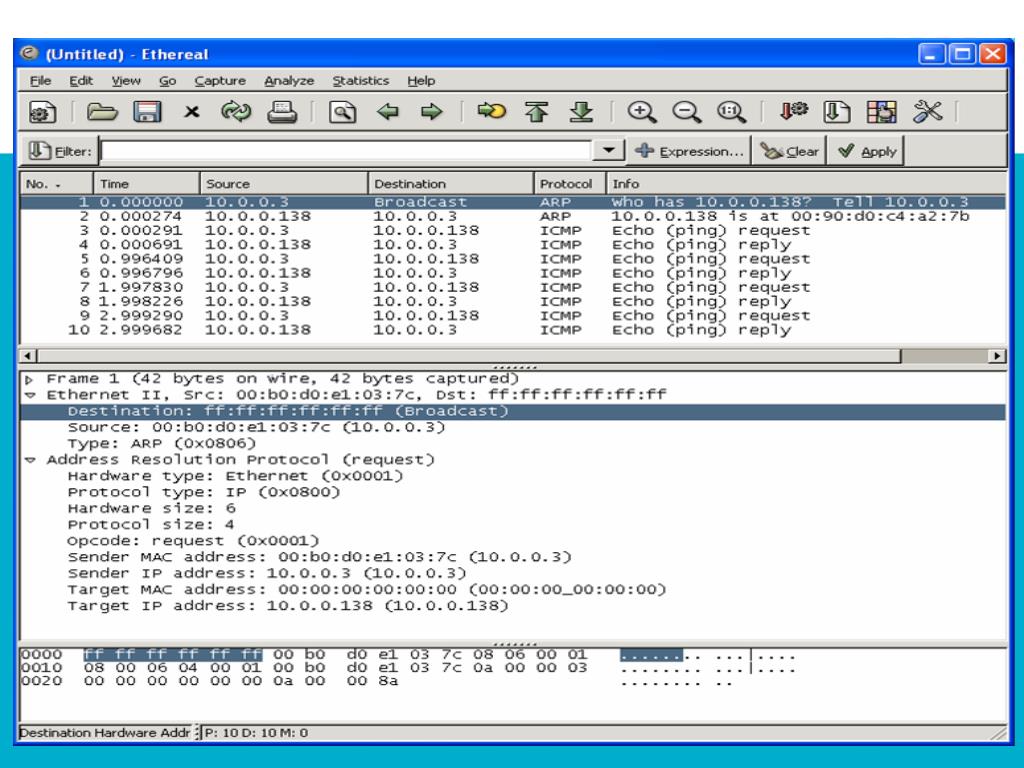This screenshot has height=768, width=1024.
Task: Sort by No. column header
Action: [x=57, y=184]
